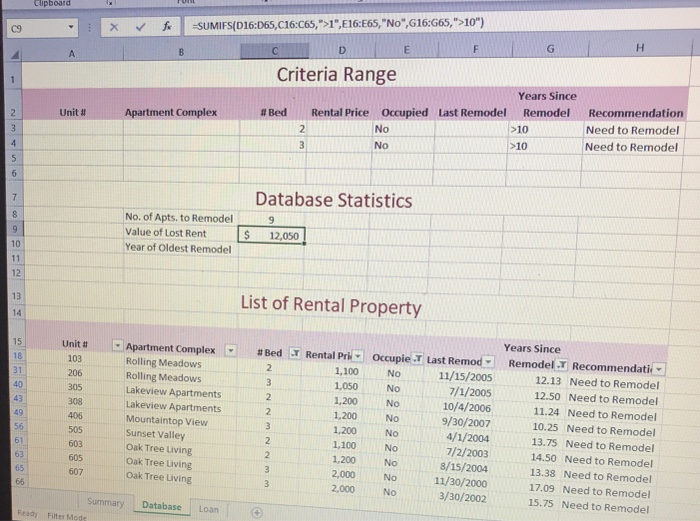Select criteria cell with # Bed value 3
This screenshot has height=521, width=700.
273,145
